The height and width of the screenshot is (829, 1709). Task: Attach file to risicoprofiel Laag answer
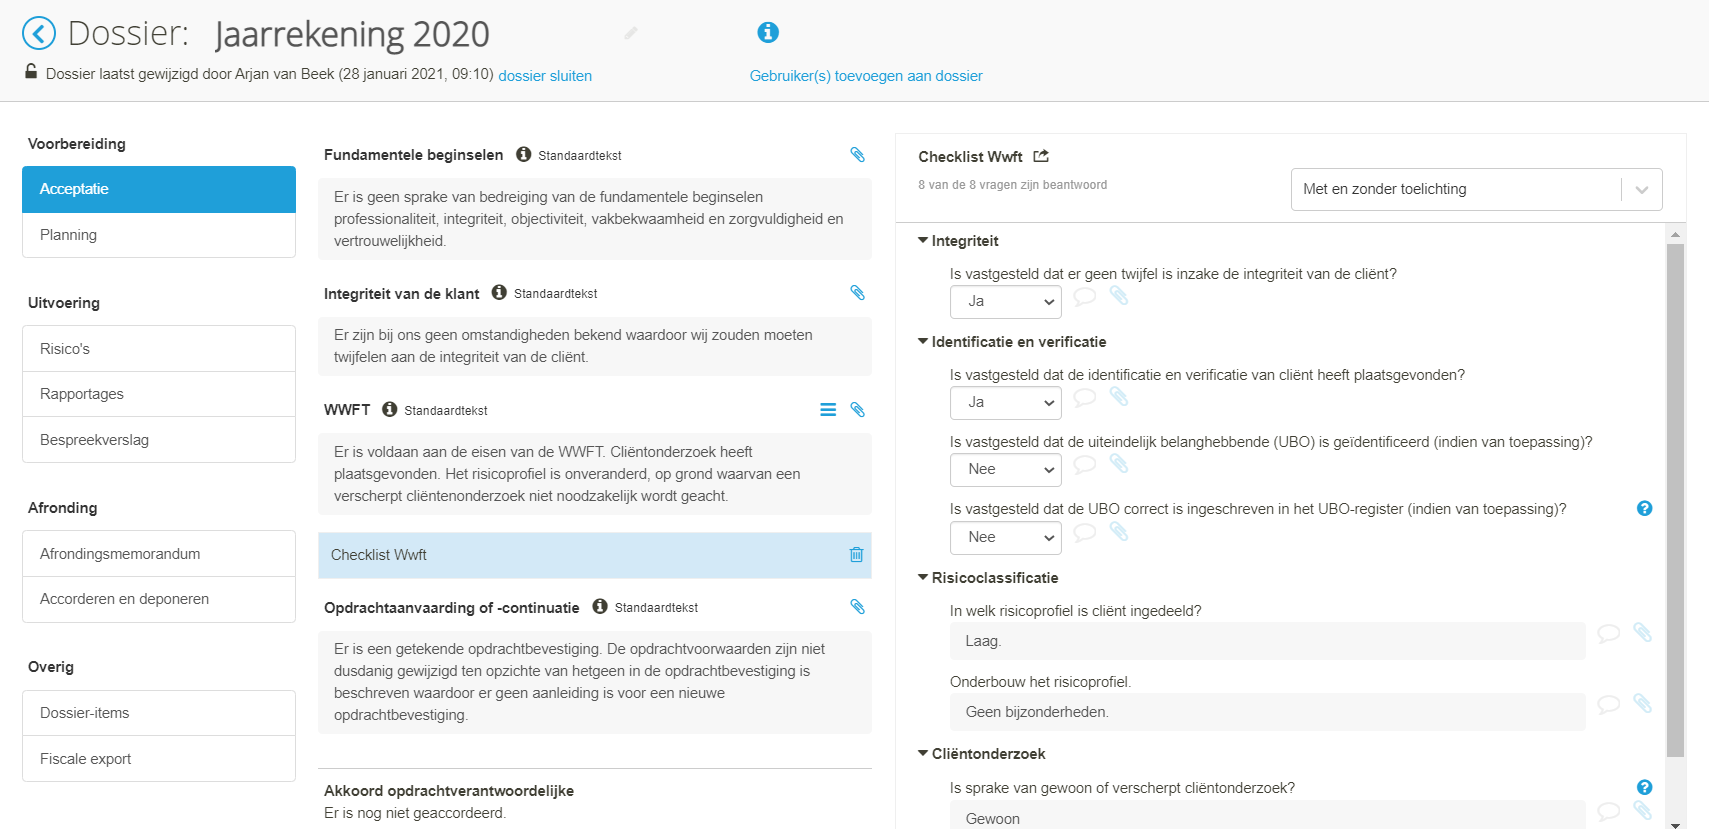coord(1643,632)
